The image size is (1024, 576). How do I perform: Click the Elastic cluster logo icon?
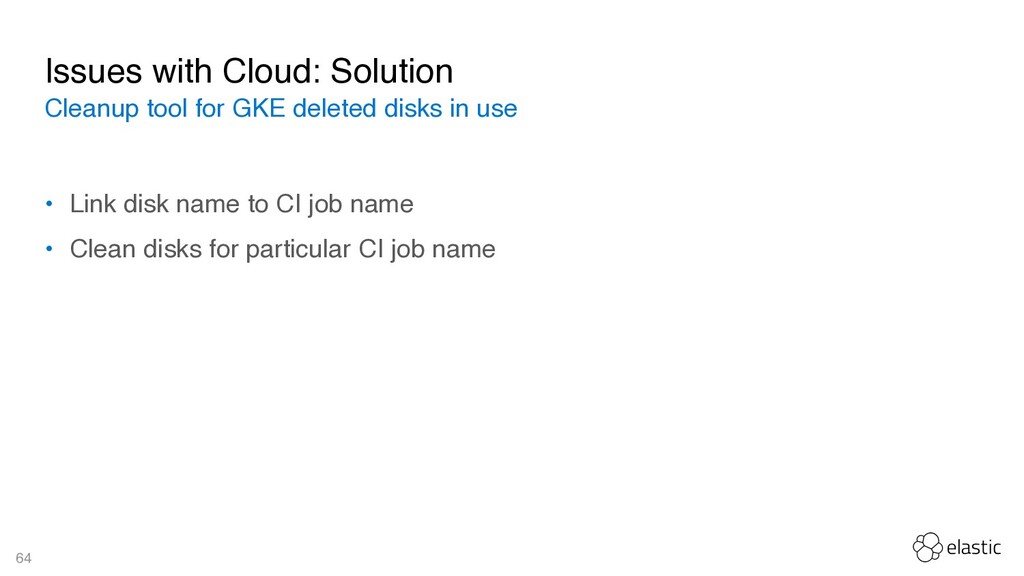(x=927, y=547)
